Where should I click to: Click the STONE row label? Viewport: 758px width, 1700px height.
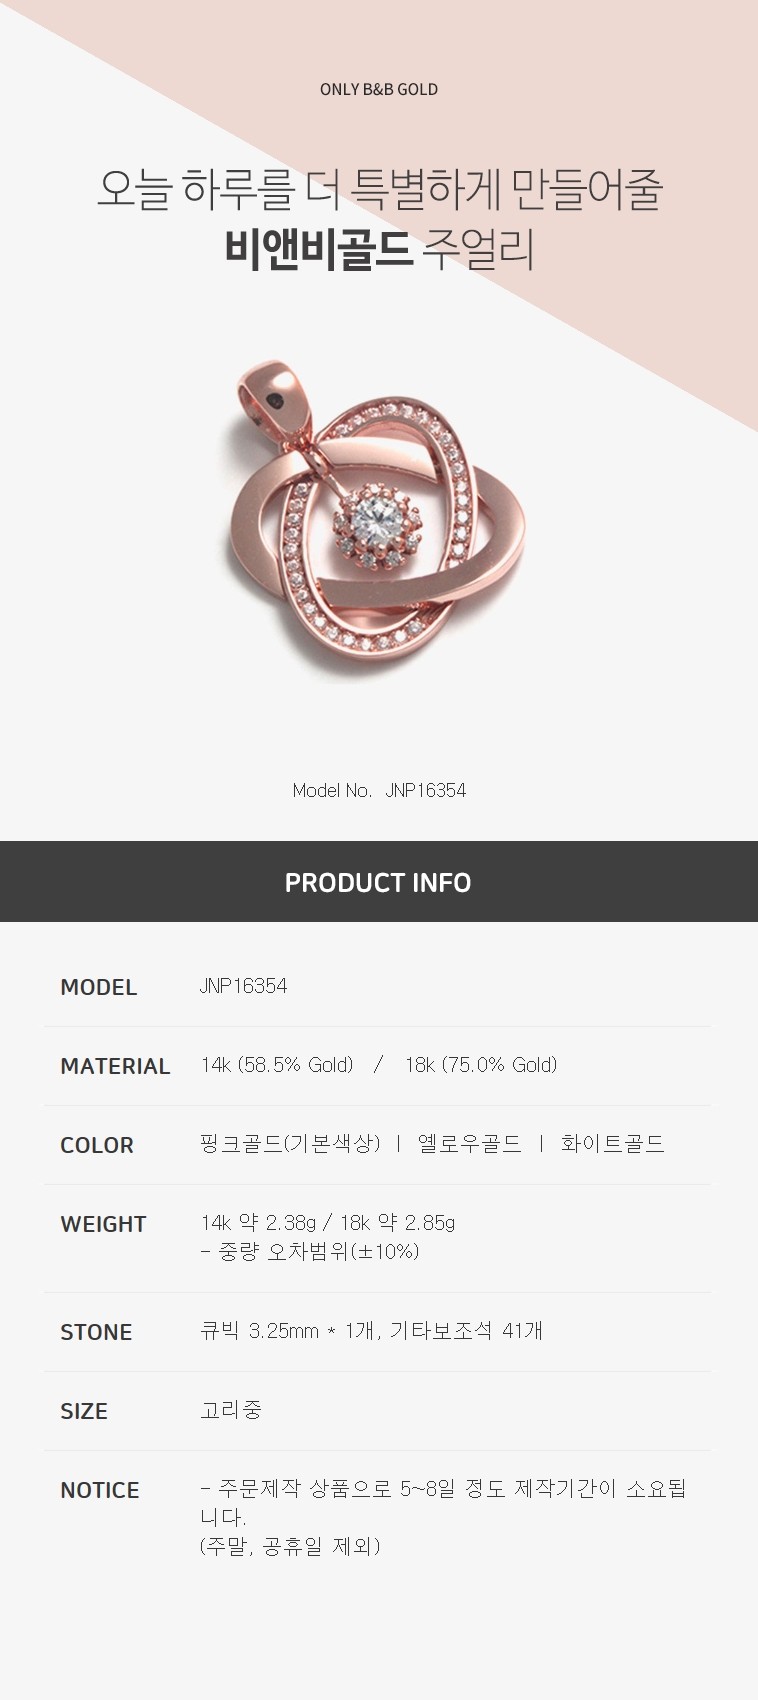(x=96, y=1332)
